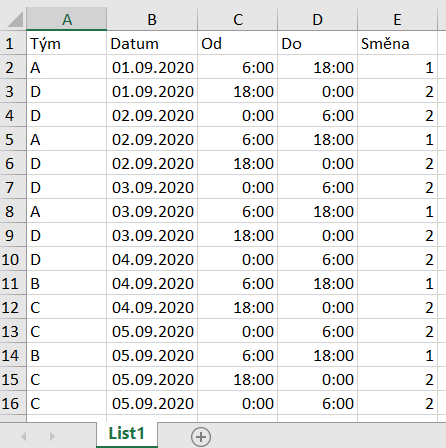Viewport: 446px width, 448px height.
Task: Select column E header
Action: click(x=397, y=20)
